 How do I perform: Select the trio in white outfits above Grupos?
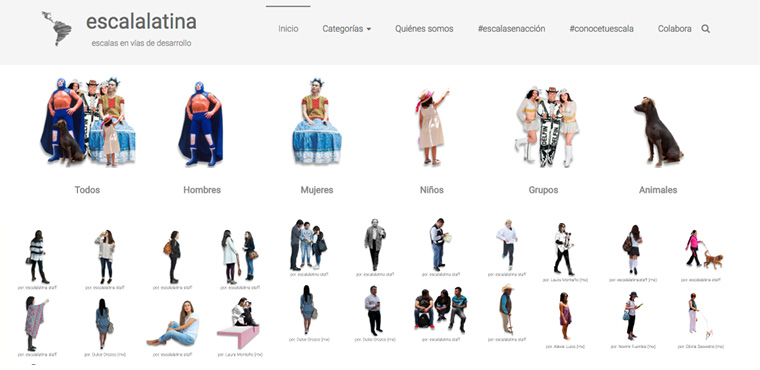coord(546,127)
